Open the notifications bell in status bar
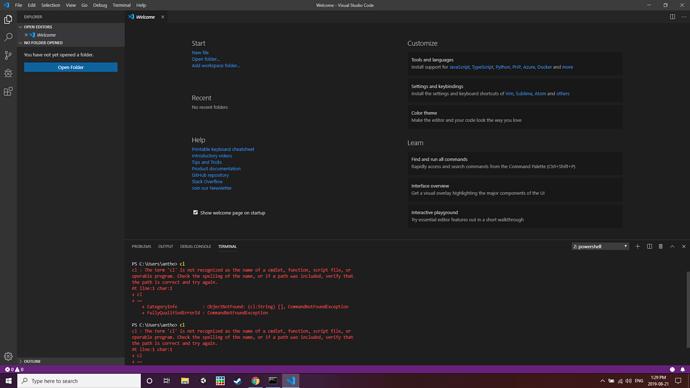Screen dimensions: 690x388 coord(683,370)
